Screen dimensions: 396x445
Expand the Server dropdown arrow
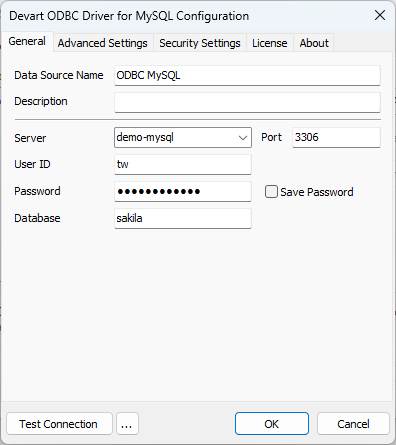243,138
